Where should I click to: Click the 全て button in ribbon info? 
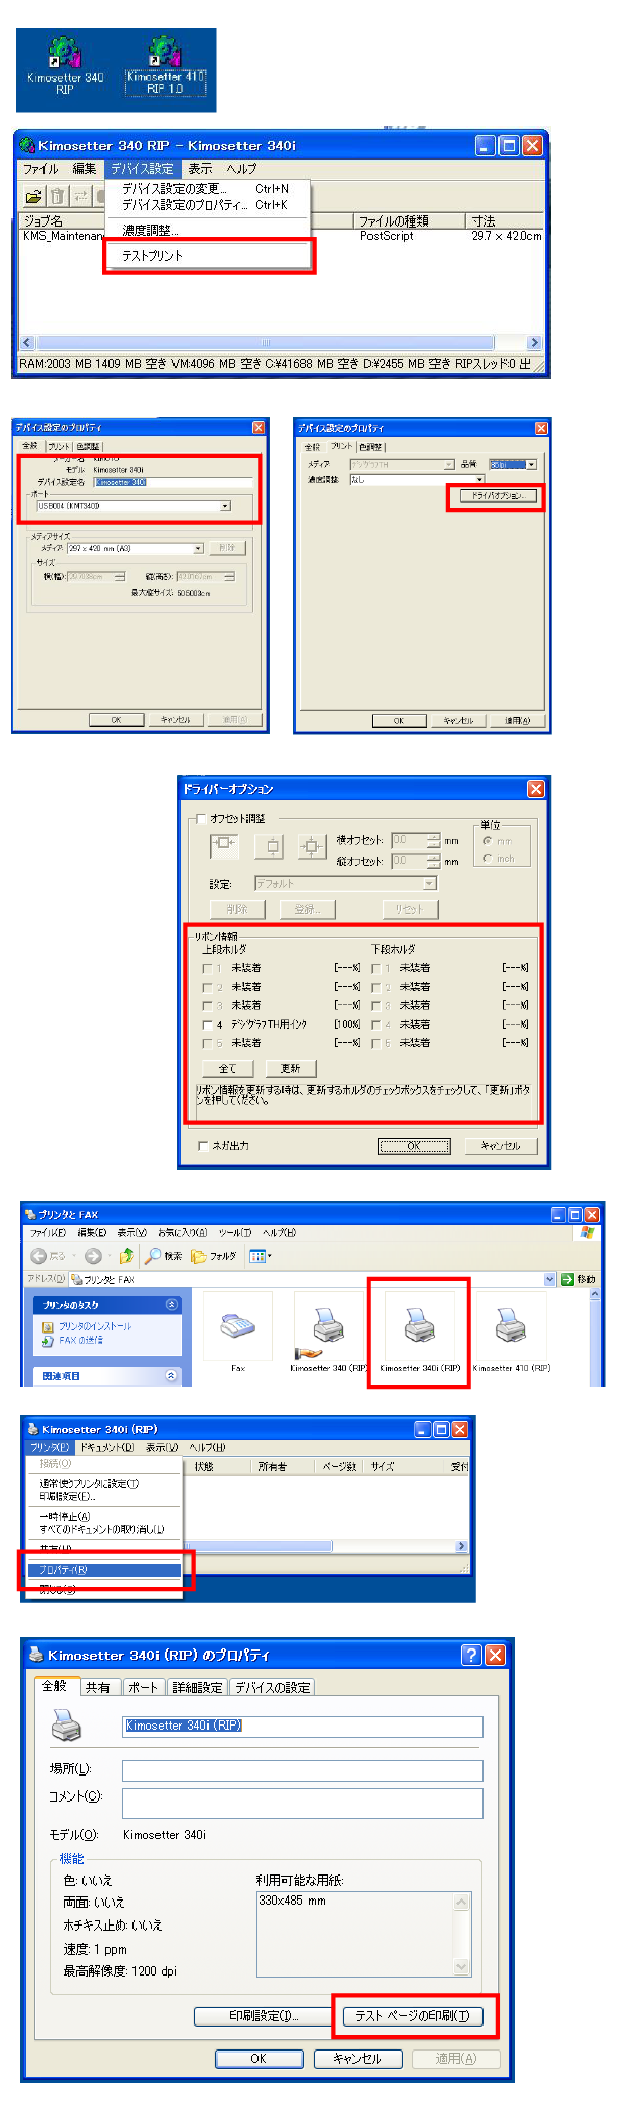point(228,1069)
